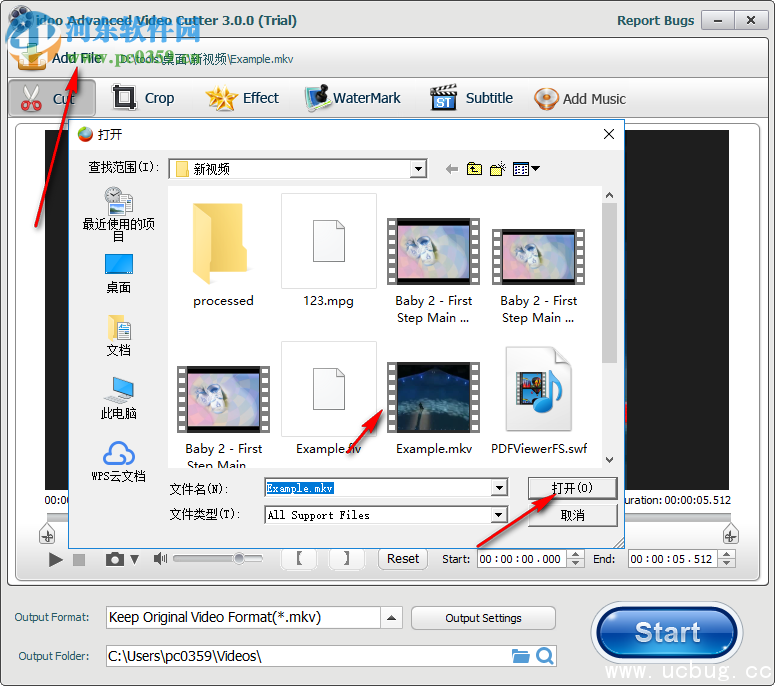
Task: Click the dialog file list scrollbar
Action: click(x=609, y=283)
